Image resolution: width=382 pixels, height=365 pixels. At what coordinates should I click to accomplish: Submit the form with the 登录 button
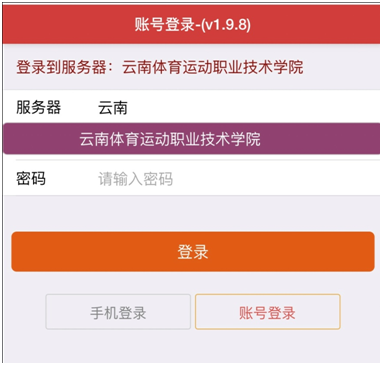pyautogui.click(x=193, y=252)
